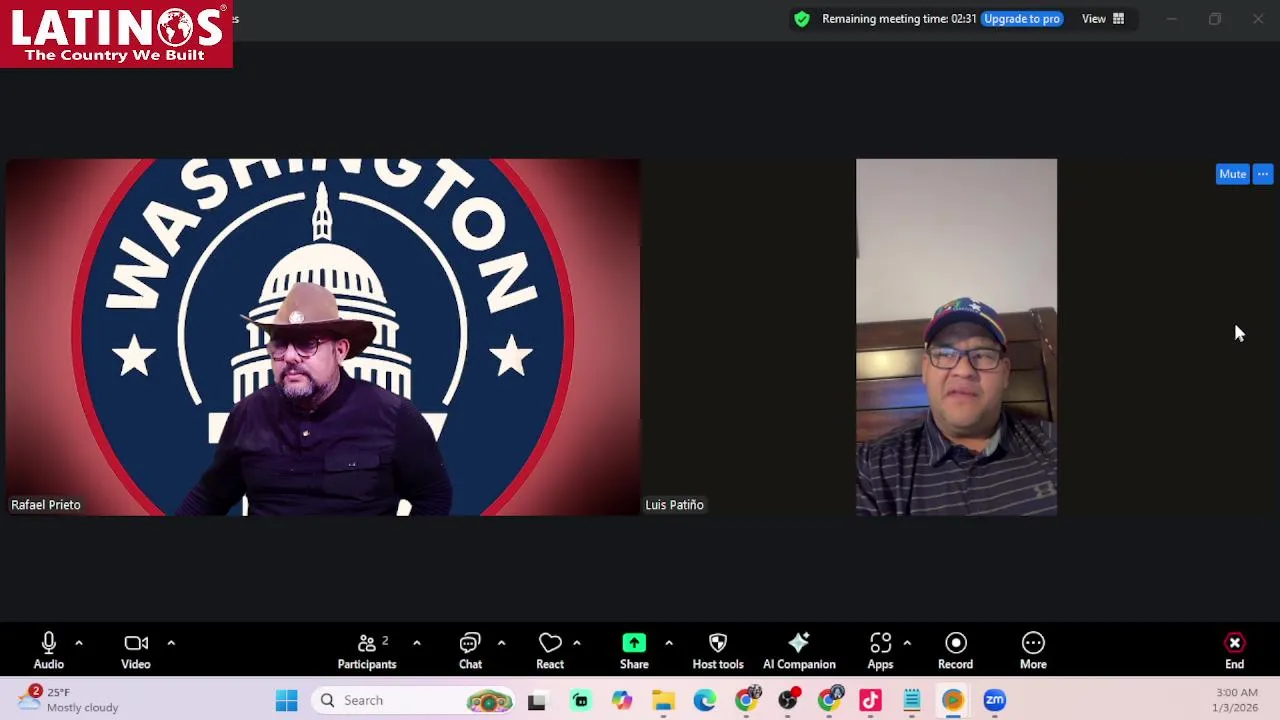Click Upgrade to pro link
The image size is (1280, 720).
tap(1021, 18)
